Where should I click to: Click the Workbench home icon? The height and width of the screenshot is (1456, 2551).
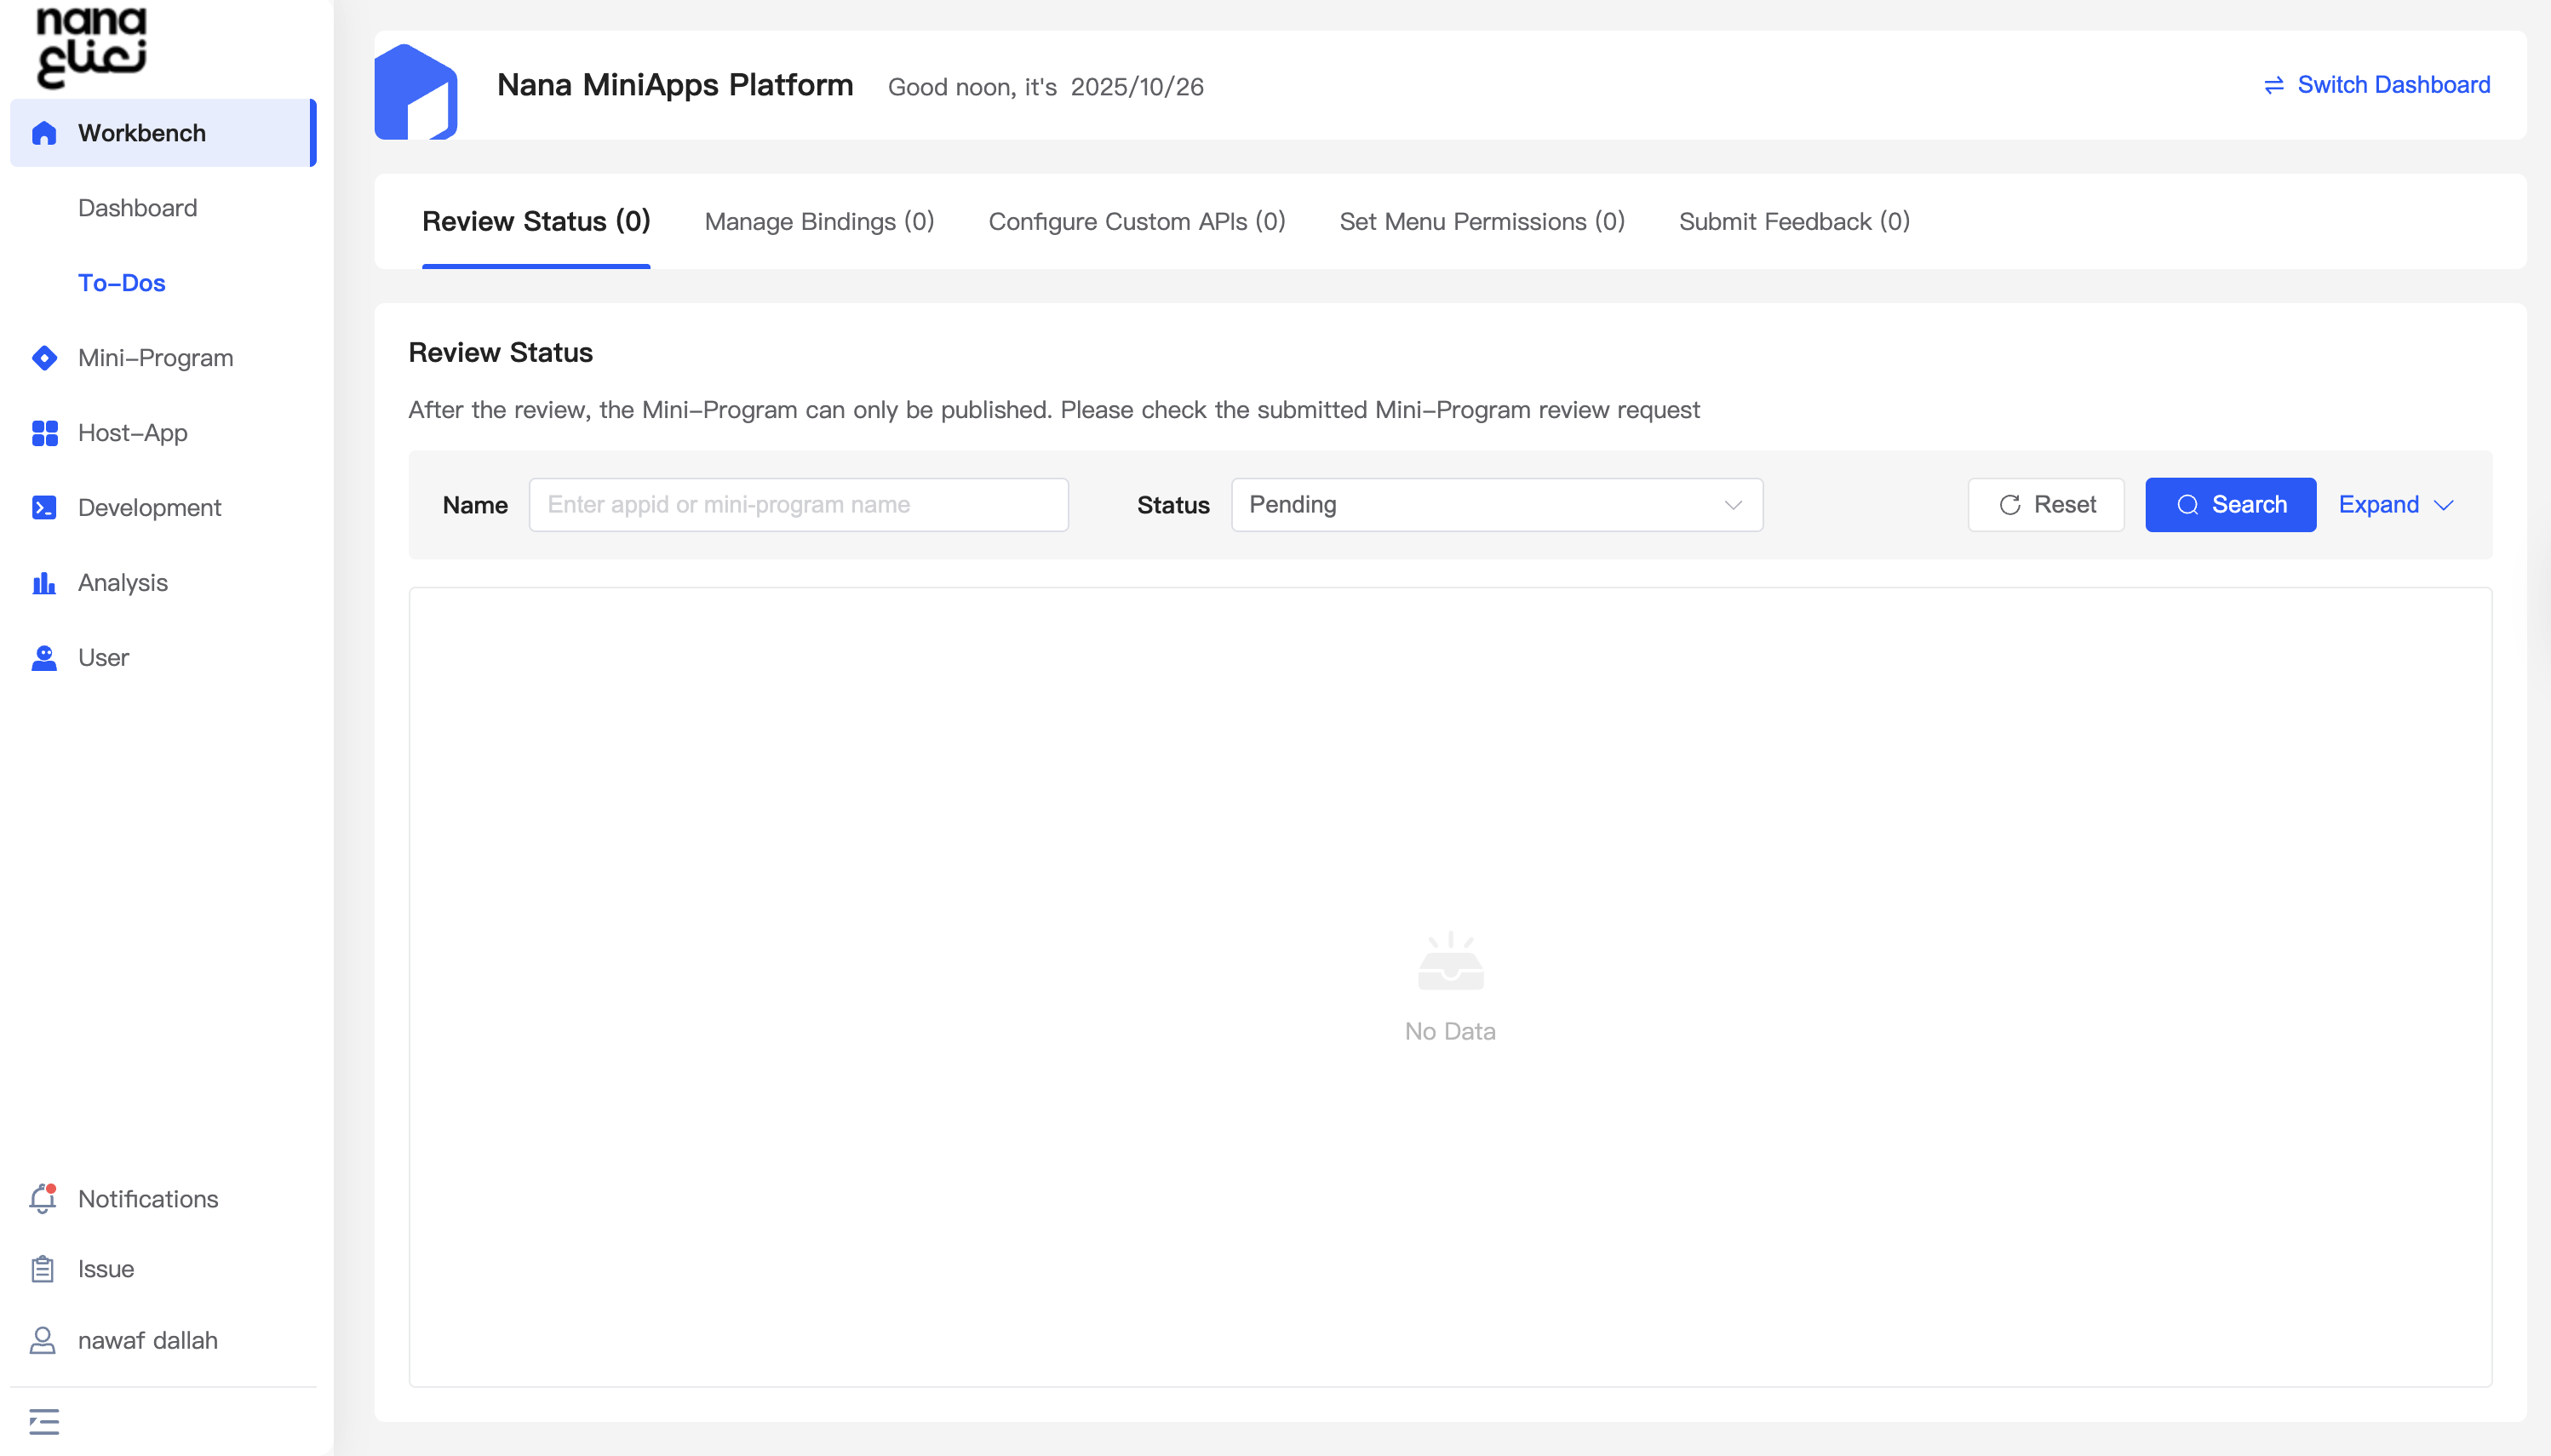pos(44,133)
